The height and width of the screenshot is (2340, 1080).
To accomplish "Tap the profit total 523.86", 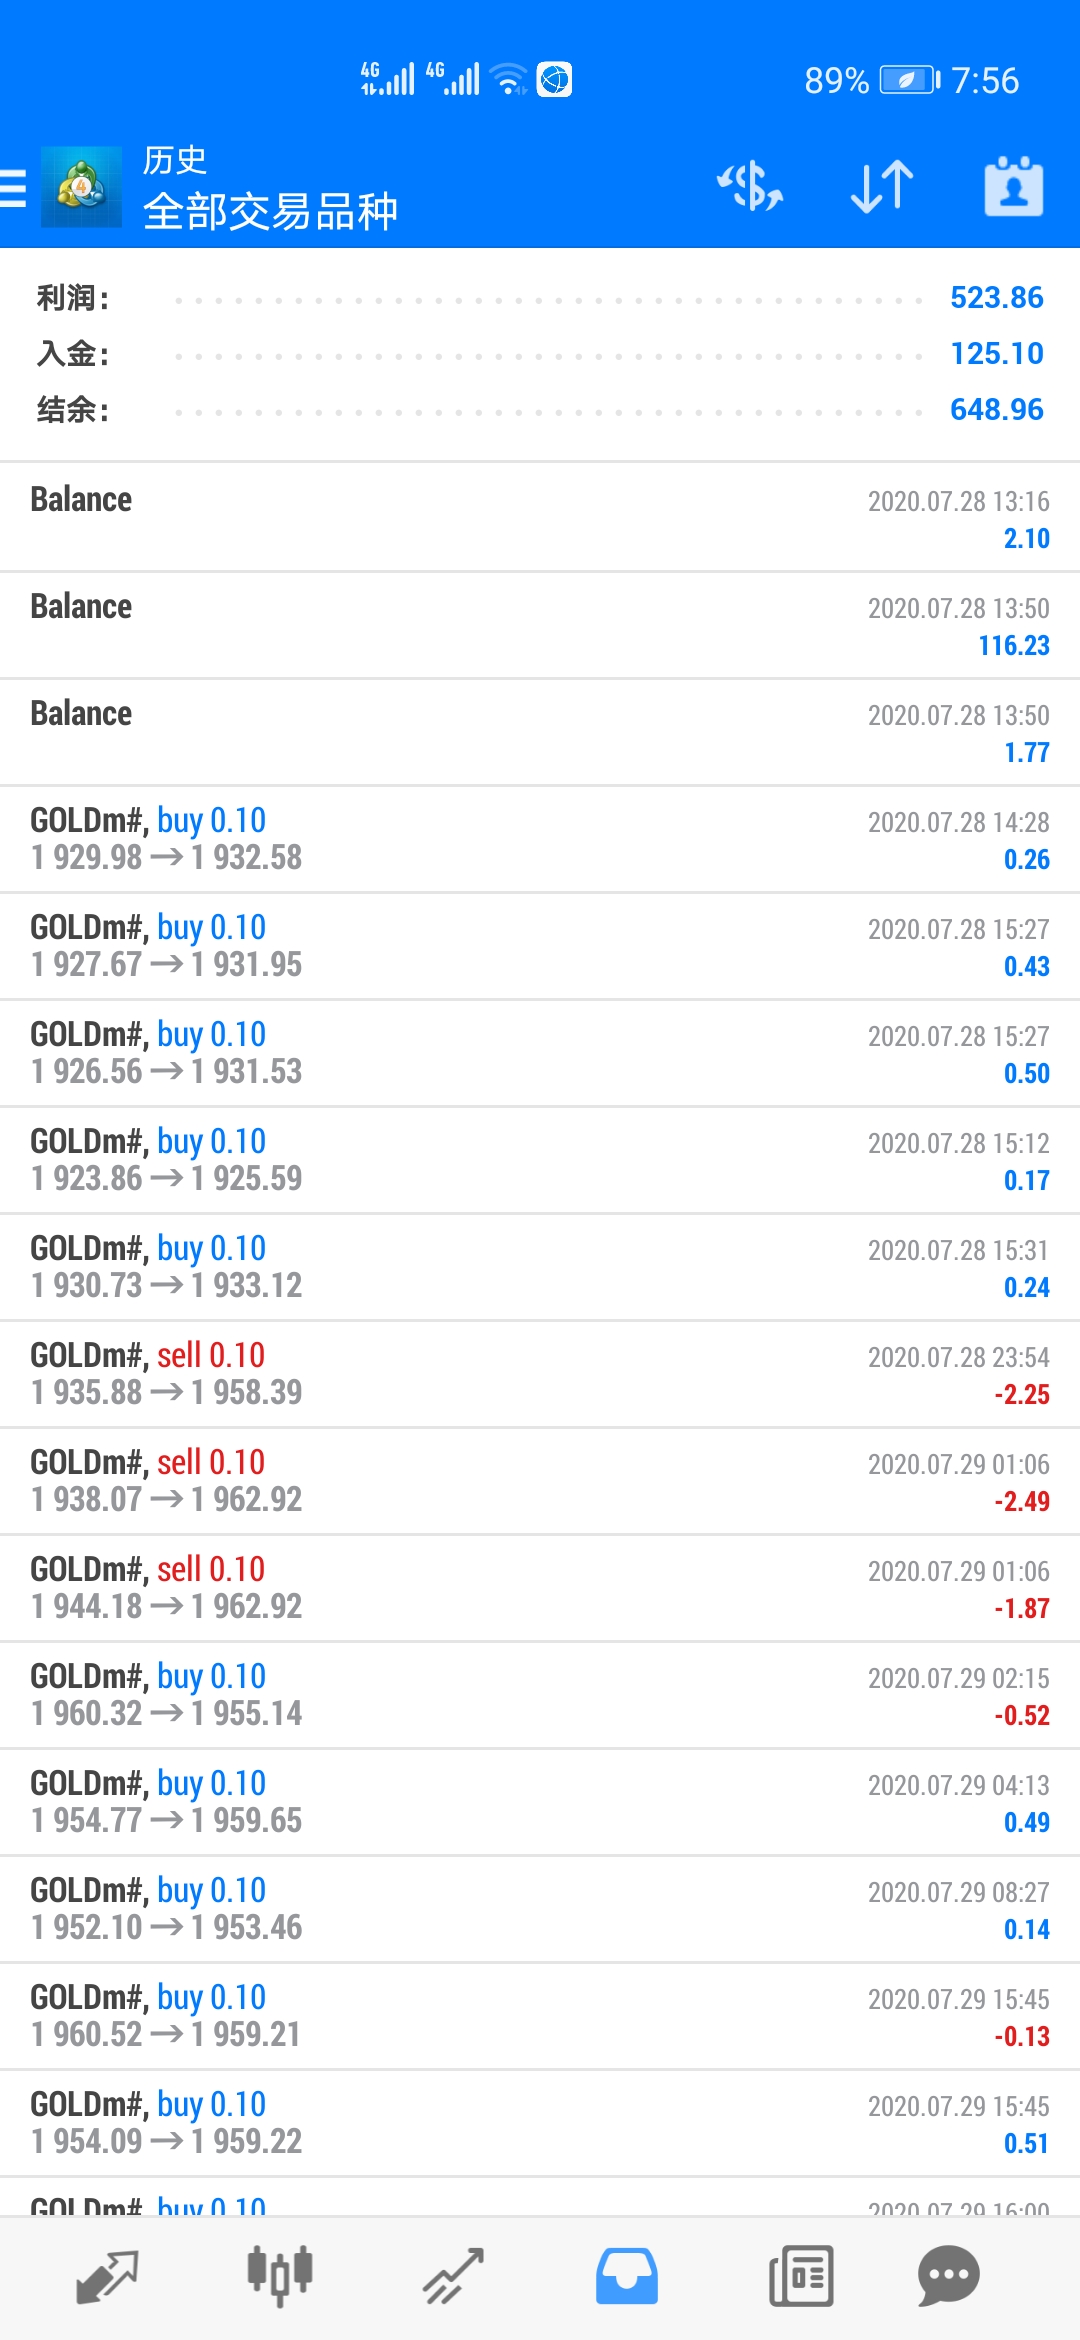I will pos(996,297).
